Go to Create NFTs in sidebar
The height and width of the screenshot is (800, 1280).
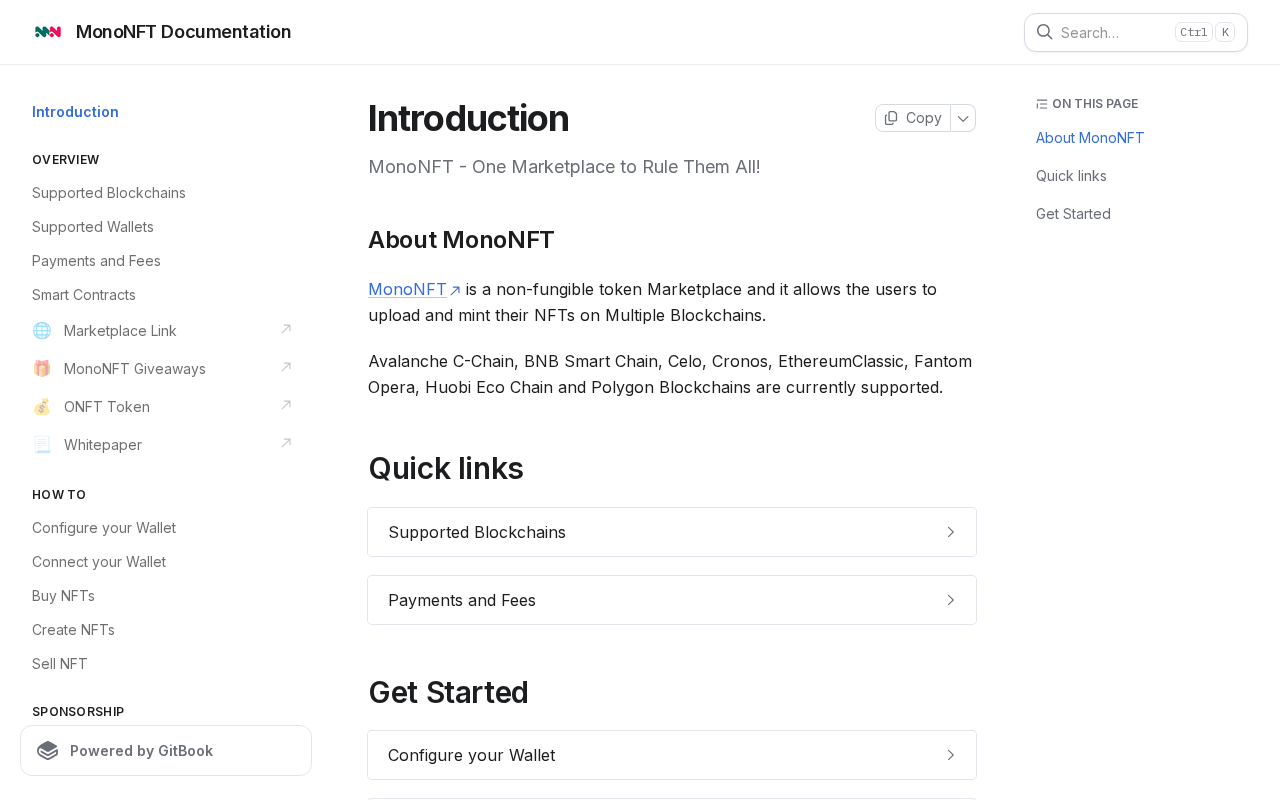click(73, 630)
